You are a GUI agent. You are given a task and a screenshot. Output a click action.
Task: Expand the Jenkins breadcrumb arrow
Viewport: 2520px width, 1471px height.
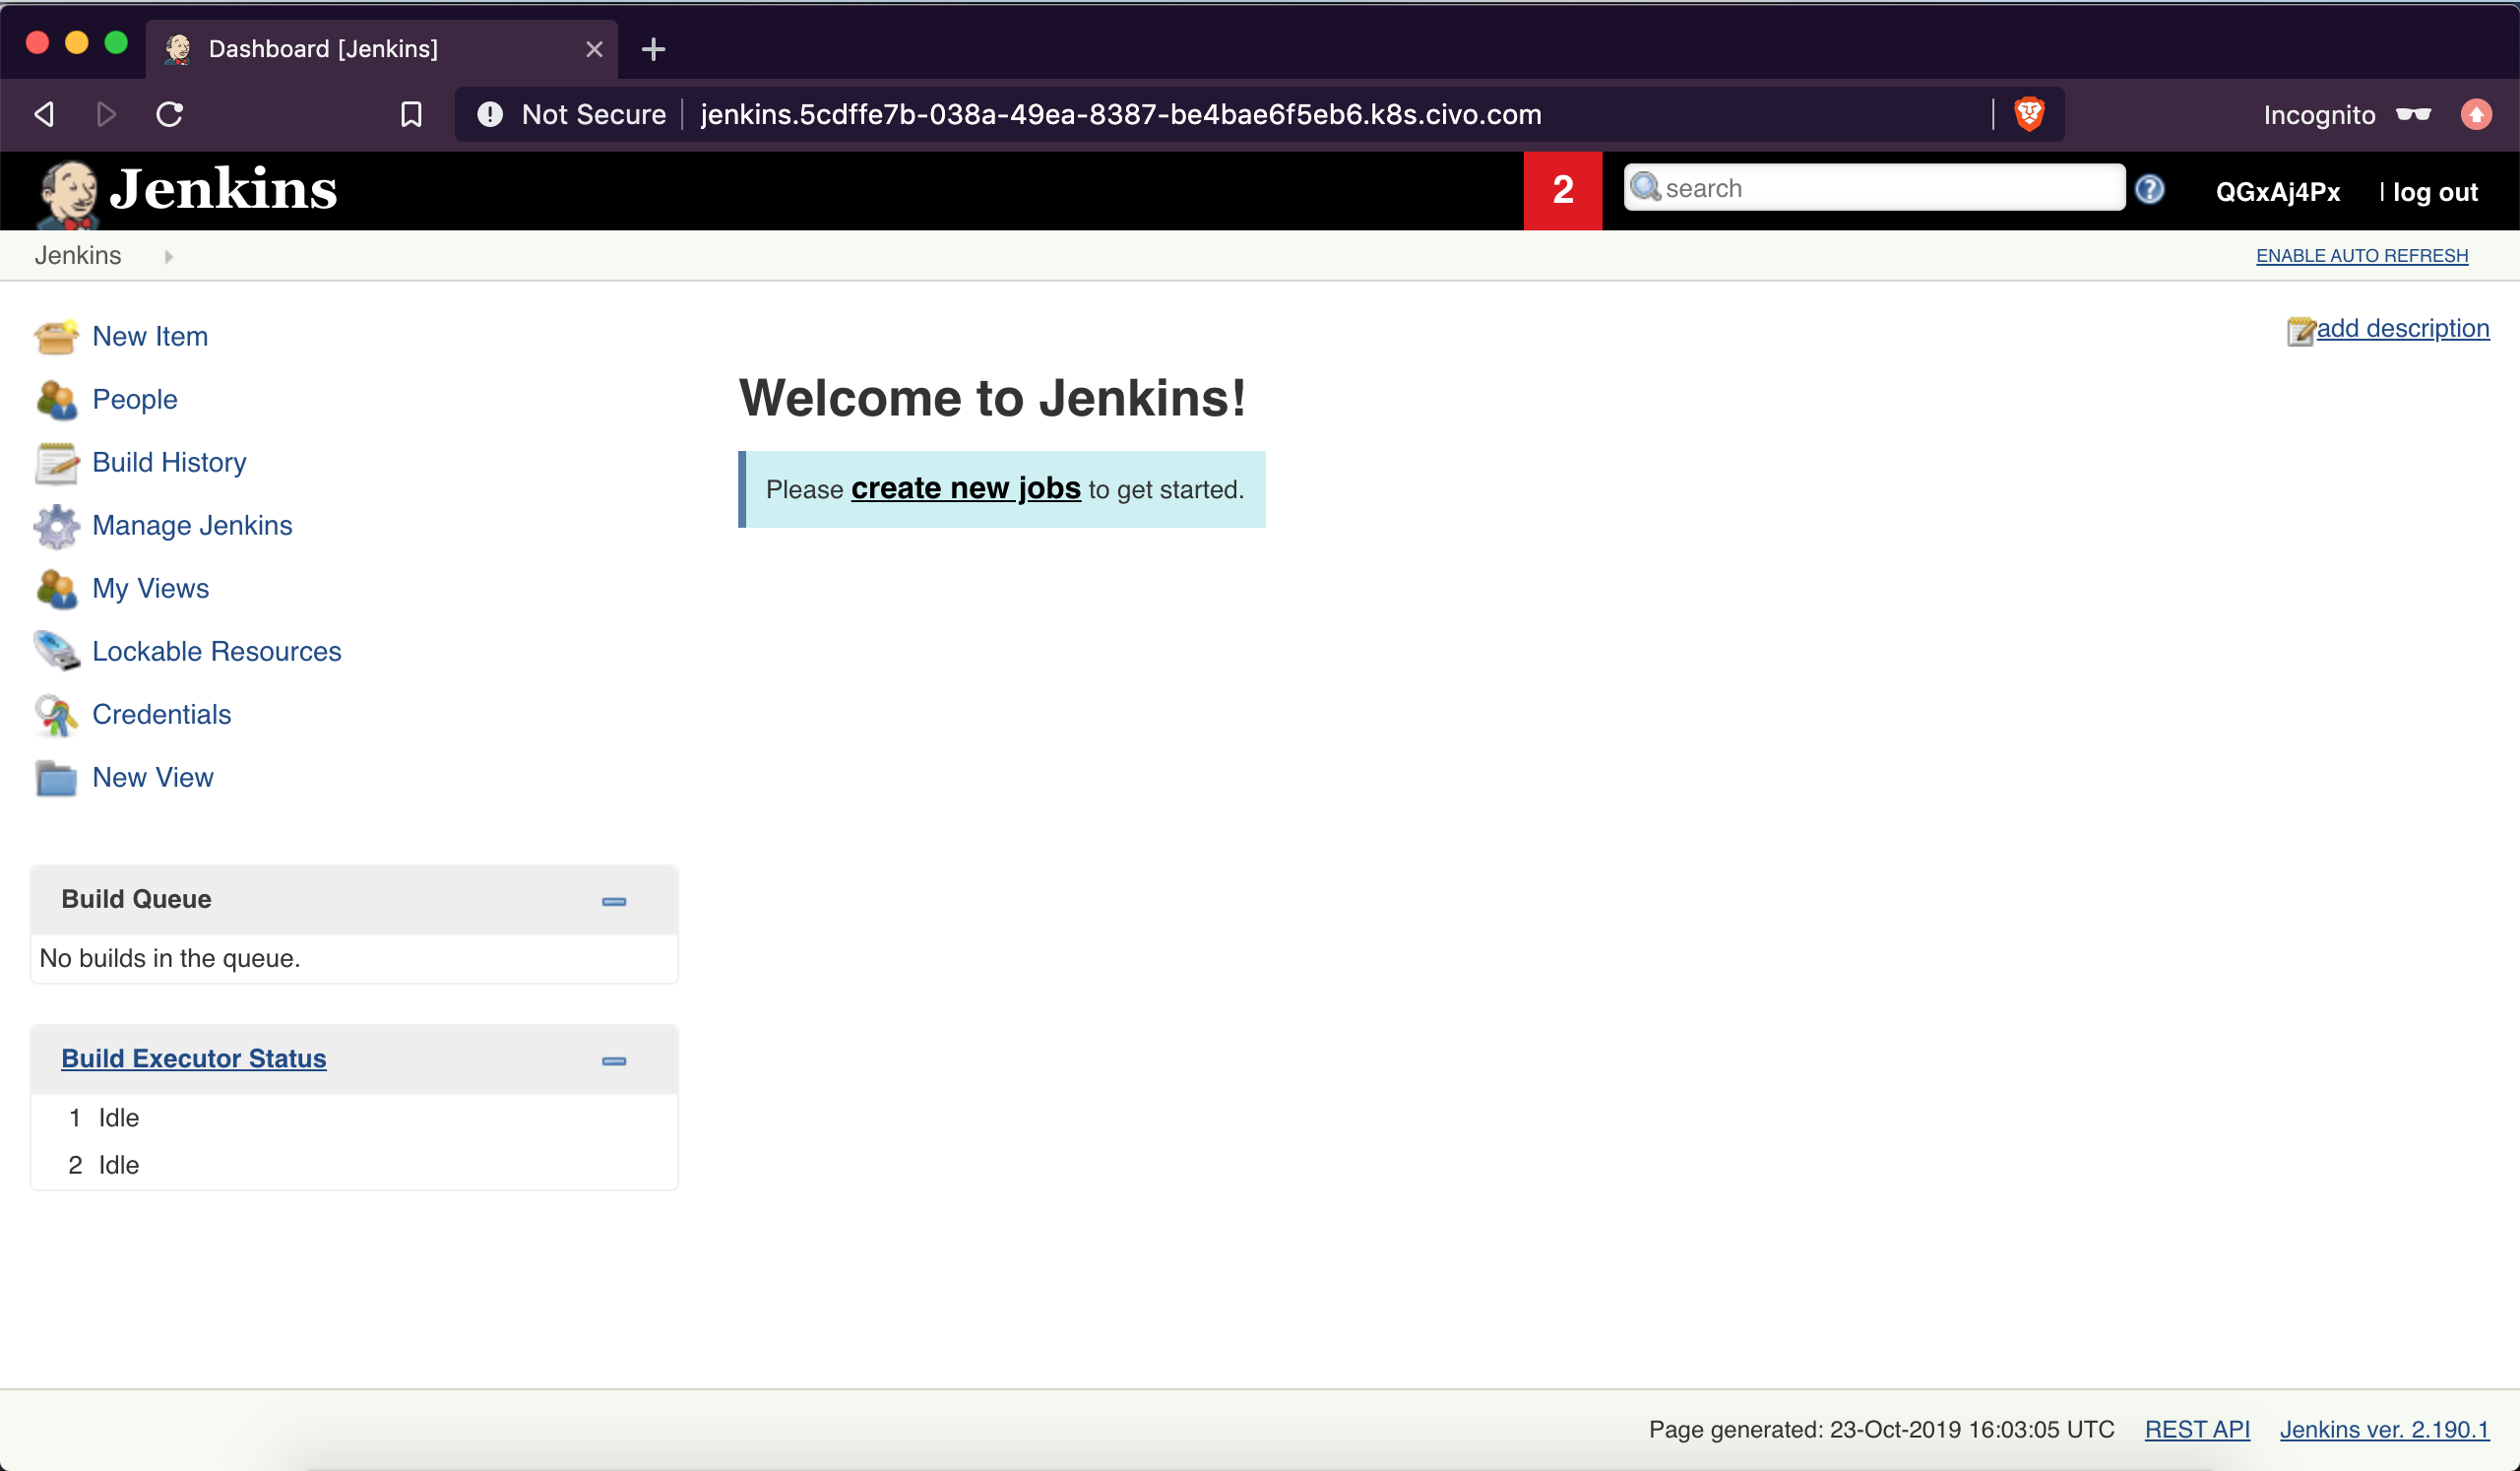[169, 257]
